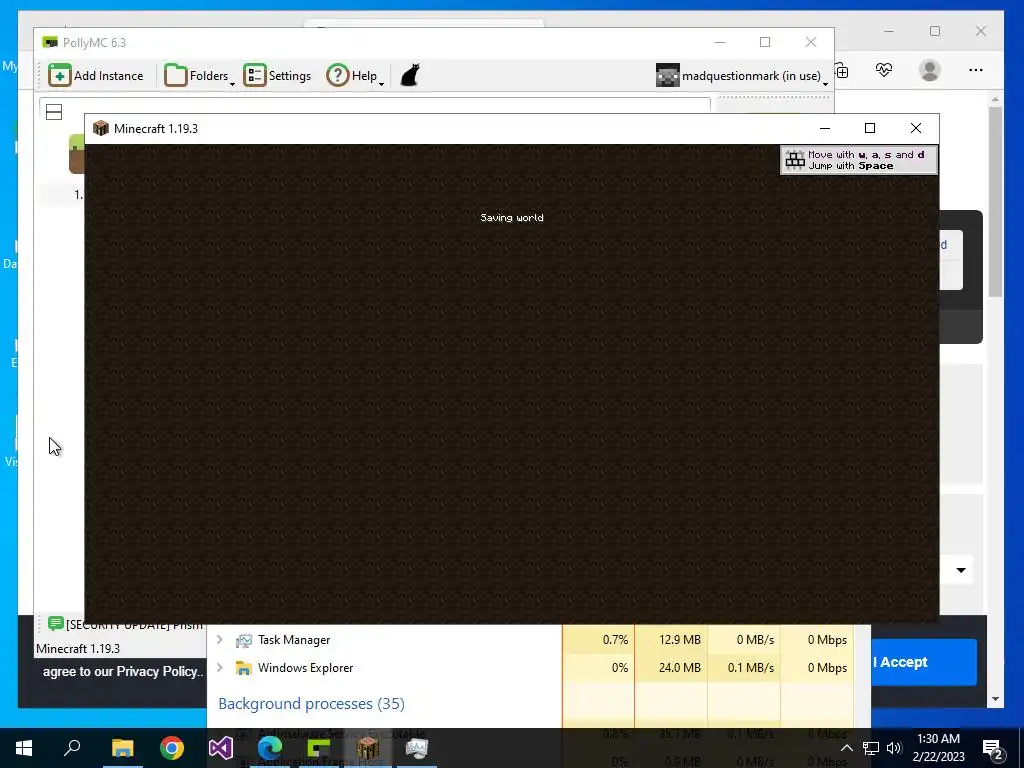This screenshot has height=768, width=1024.
Task: Minimize the Minecraft 1.19.3 window
Action: point(825,128)
